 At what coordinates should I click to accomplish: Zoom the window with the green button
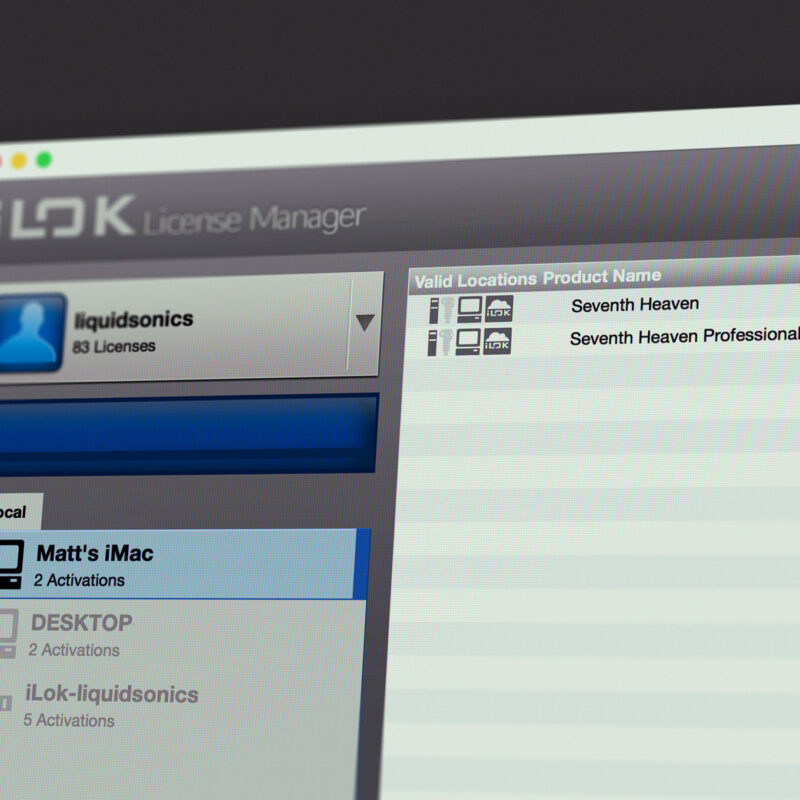coord(44,160)
